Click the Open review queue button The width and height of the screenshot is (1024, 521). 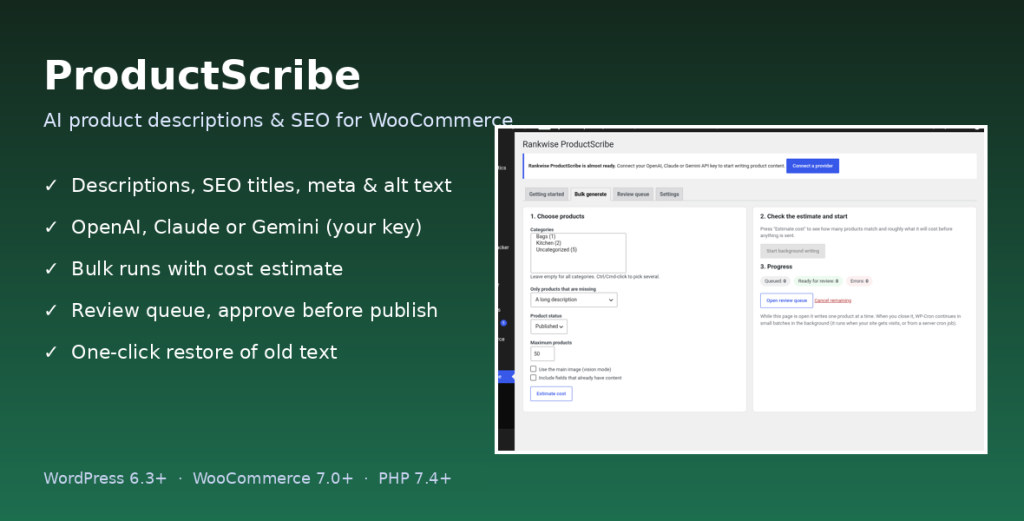(x=786, y=300)
